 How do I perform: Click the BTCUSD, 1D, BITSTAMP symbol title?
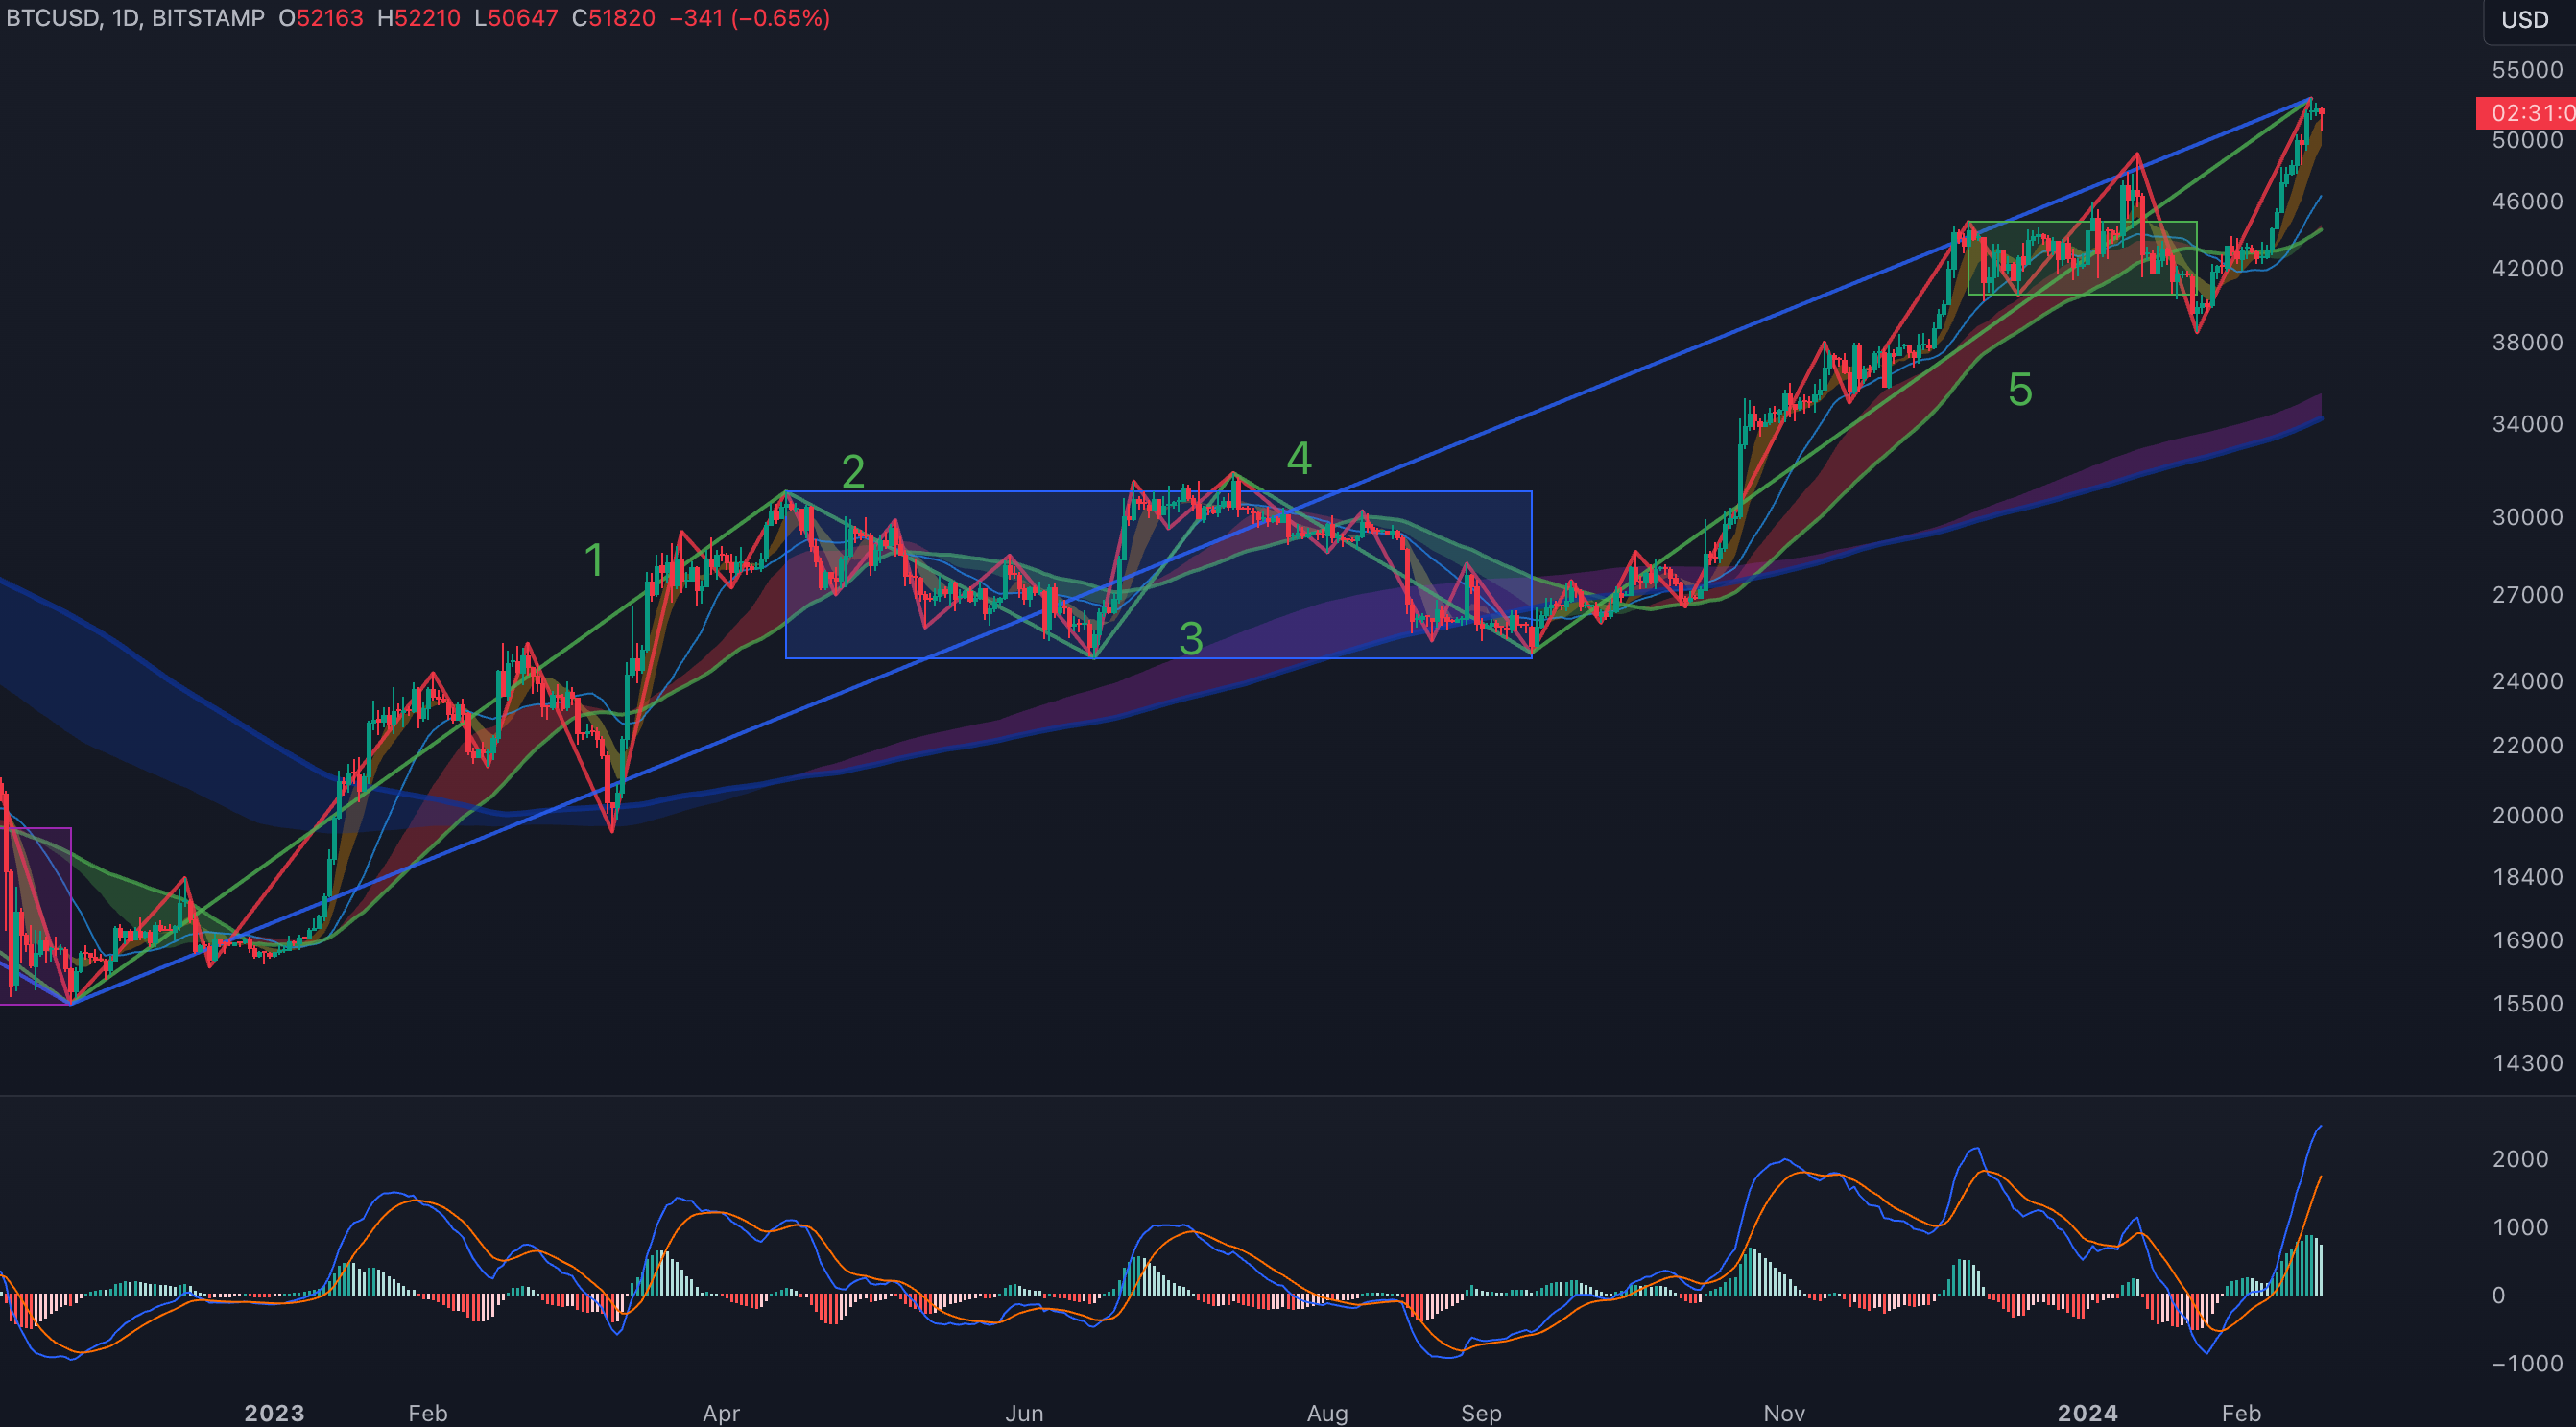[135, 18]
